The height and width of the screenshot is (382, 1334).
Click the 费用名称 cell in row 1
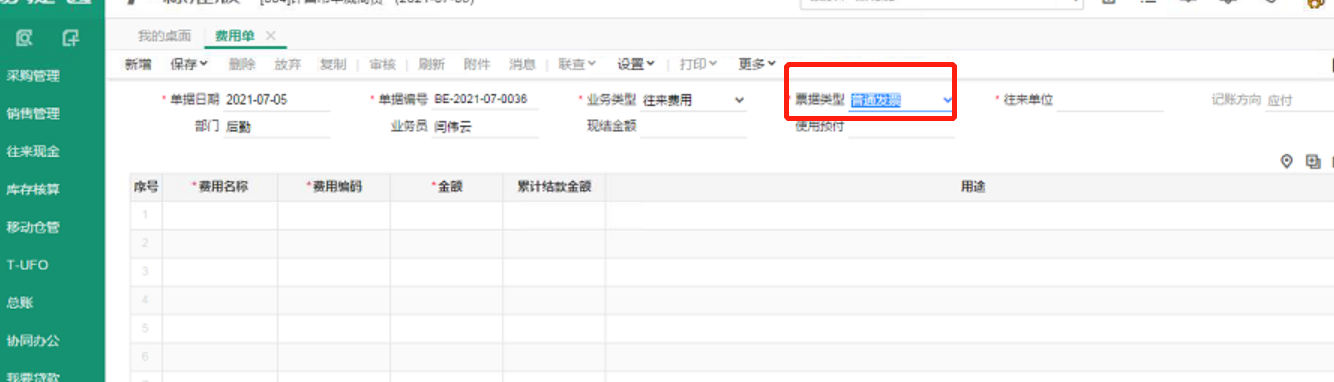pos(220,215)
